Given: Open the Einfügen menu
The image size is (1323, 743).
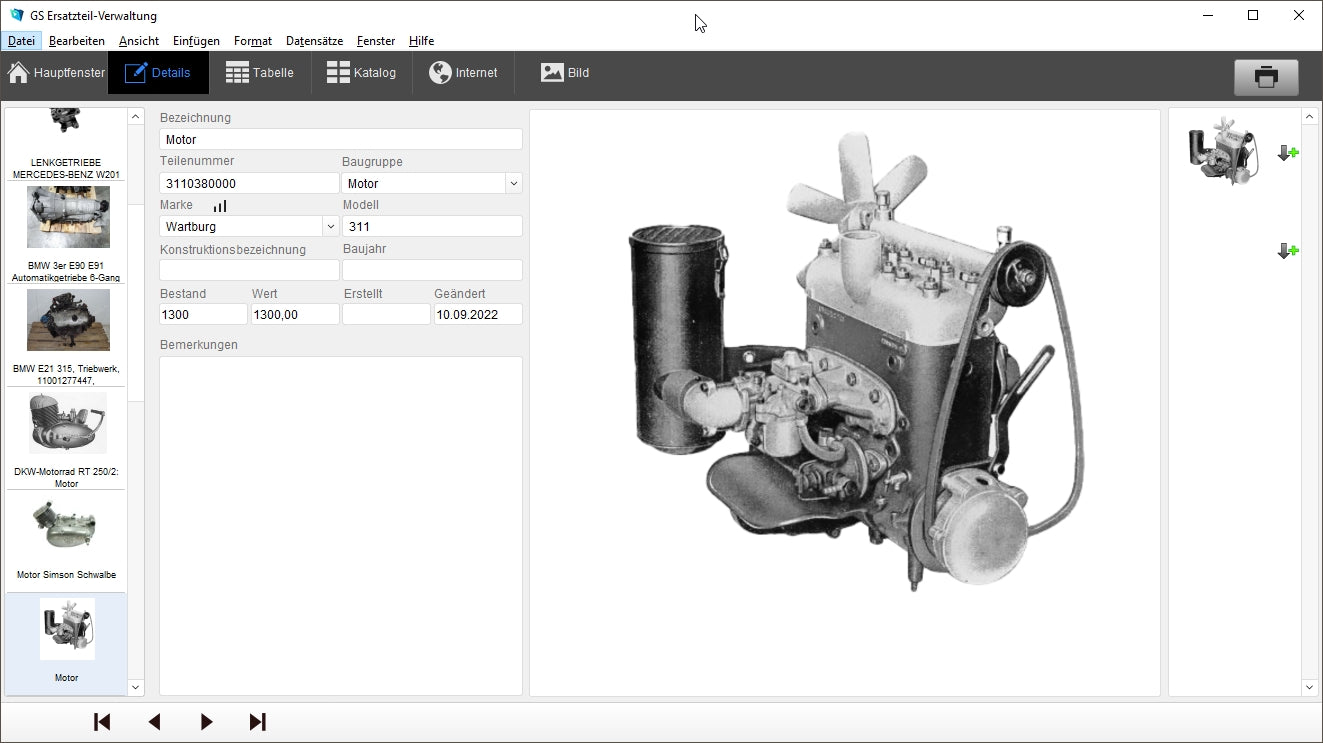Looking at the screenshot, I should coord(196,41).
